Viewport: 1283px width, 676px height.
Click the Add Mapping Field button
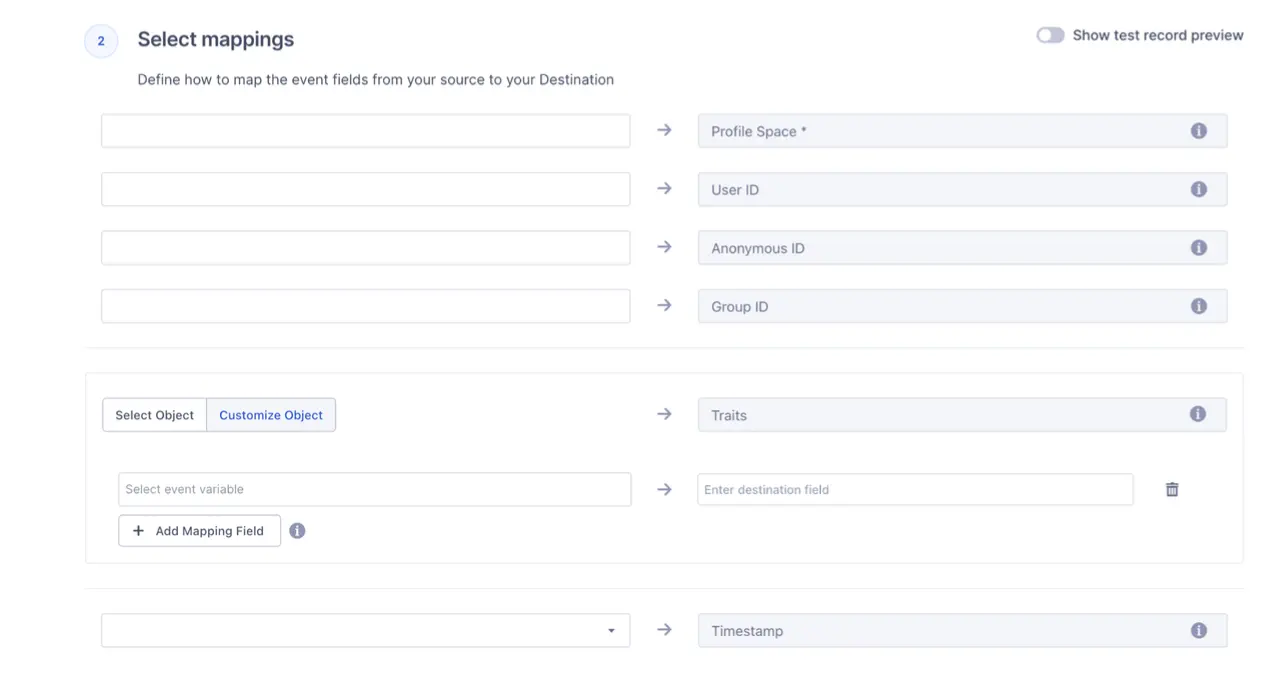[199, 531]
